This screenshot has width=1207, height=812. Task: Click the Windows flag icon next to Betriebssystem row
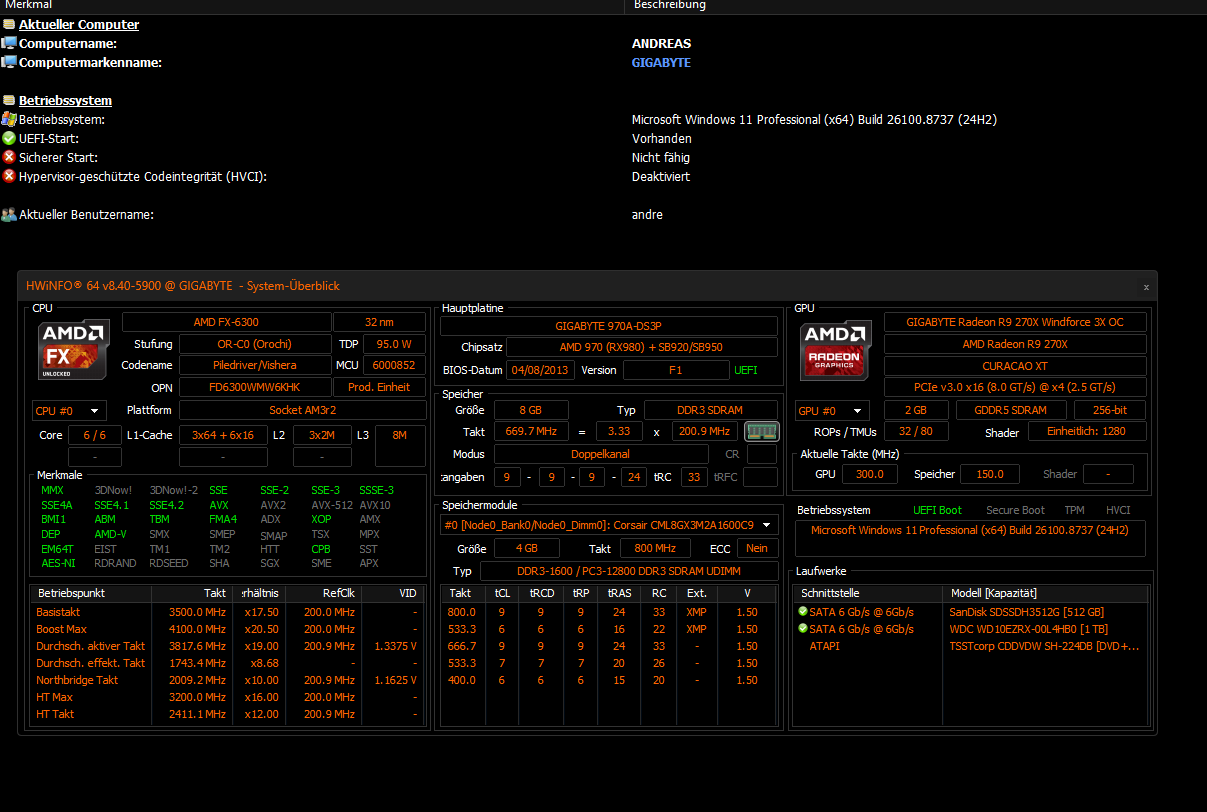(x=8, y=119)
